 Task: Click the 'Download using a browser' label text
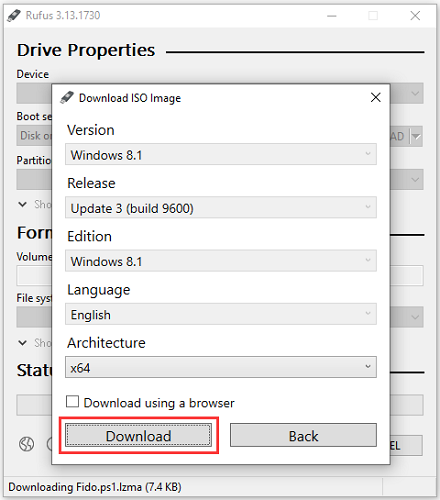(x=159, y=403)
